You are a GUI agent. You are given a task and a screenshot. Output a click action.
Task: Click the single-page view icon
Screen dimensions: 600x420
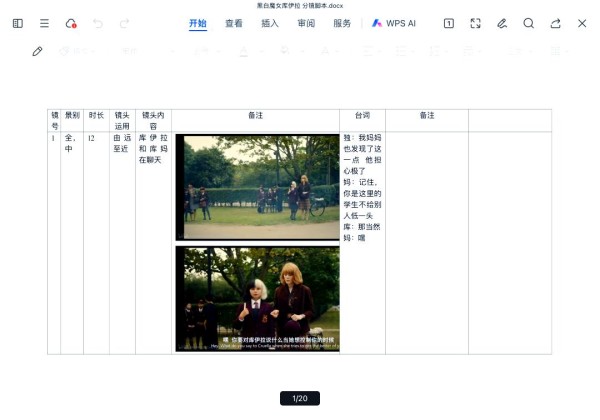pos(449,23)
